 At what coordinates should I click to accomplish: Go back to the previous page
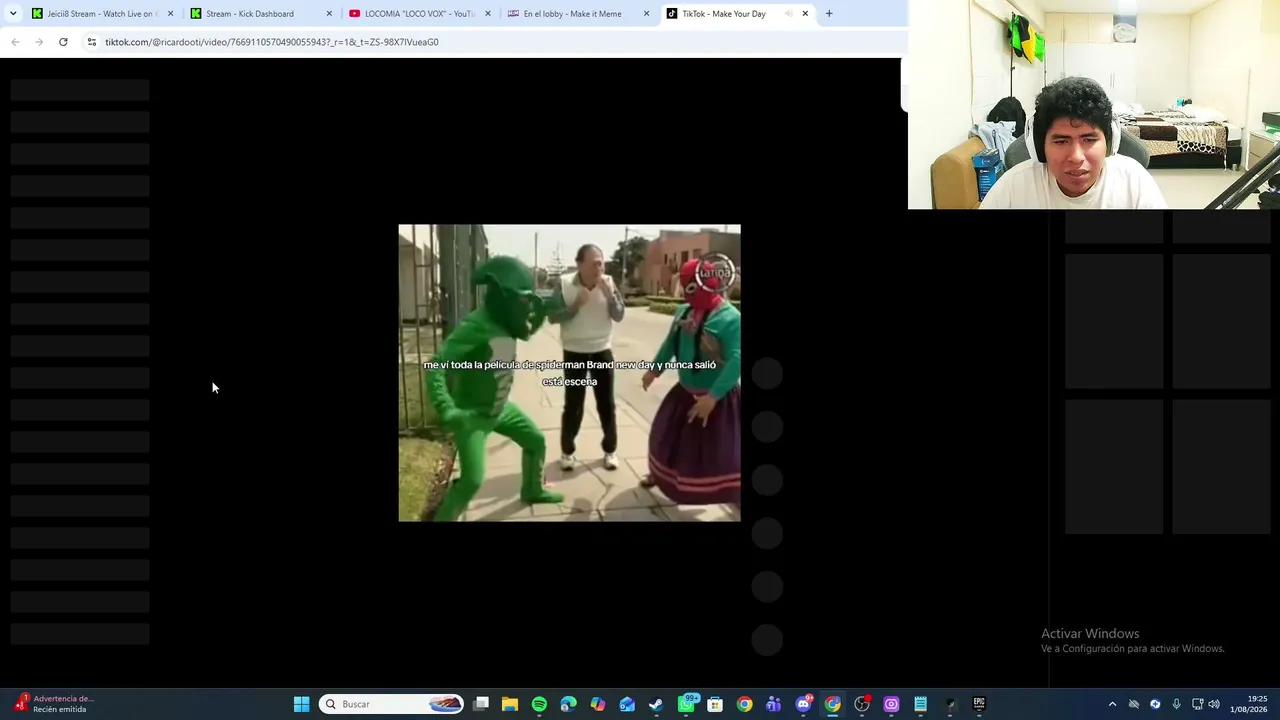(x=15, y=42)
